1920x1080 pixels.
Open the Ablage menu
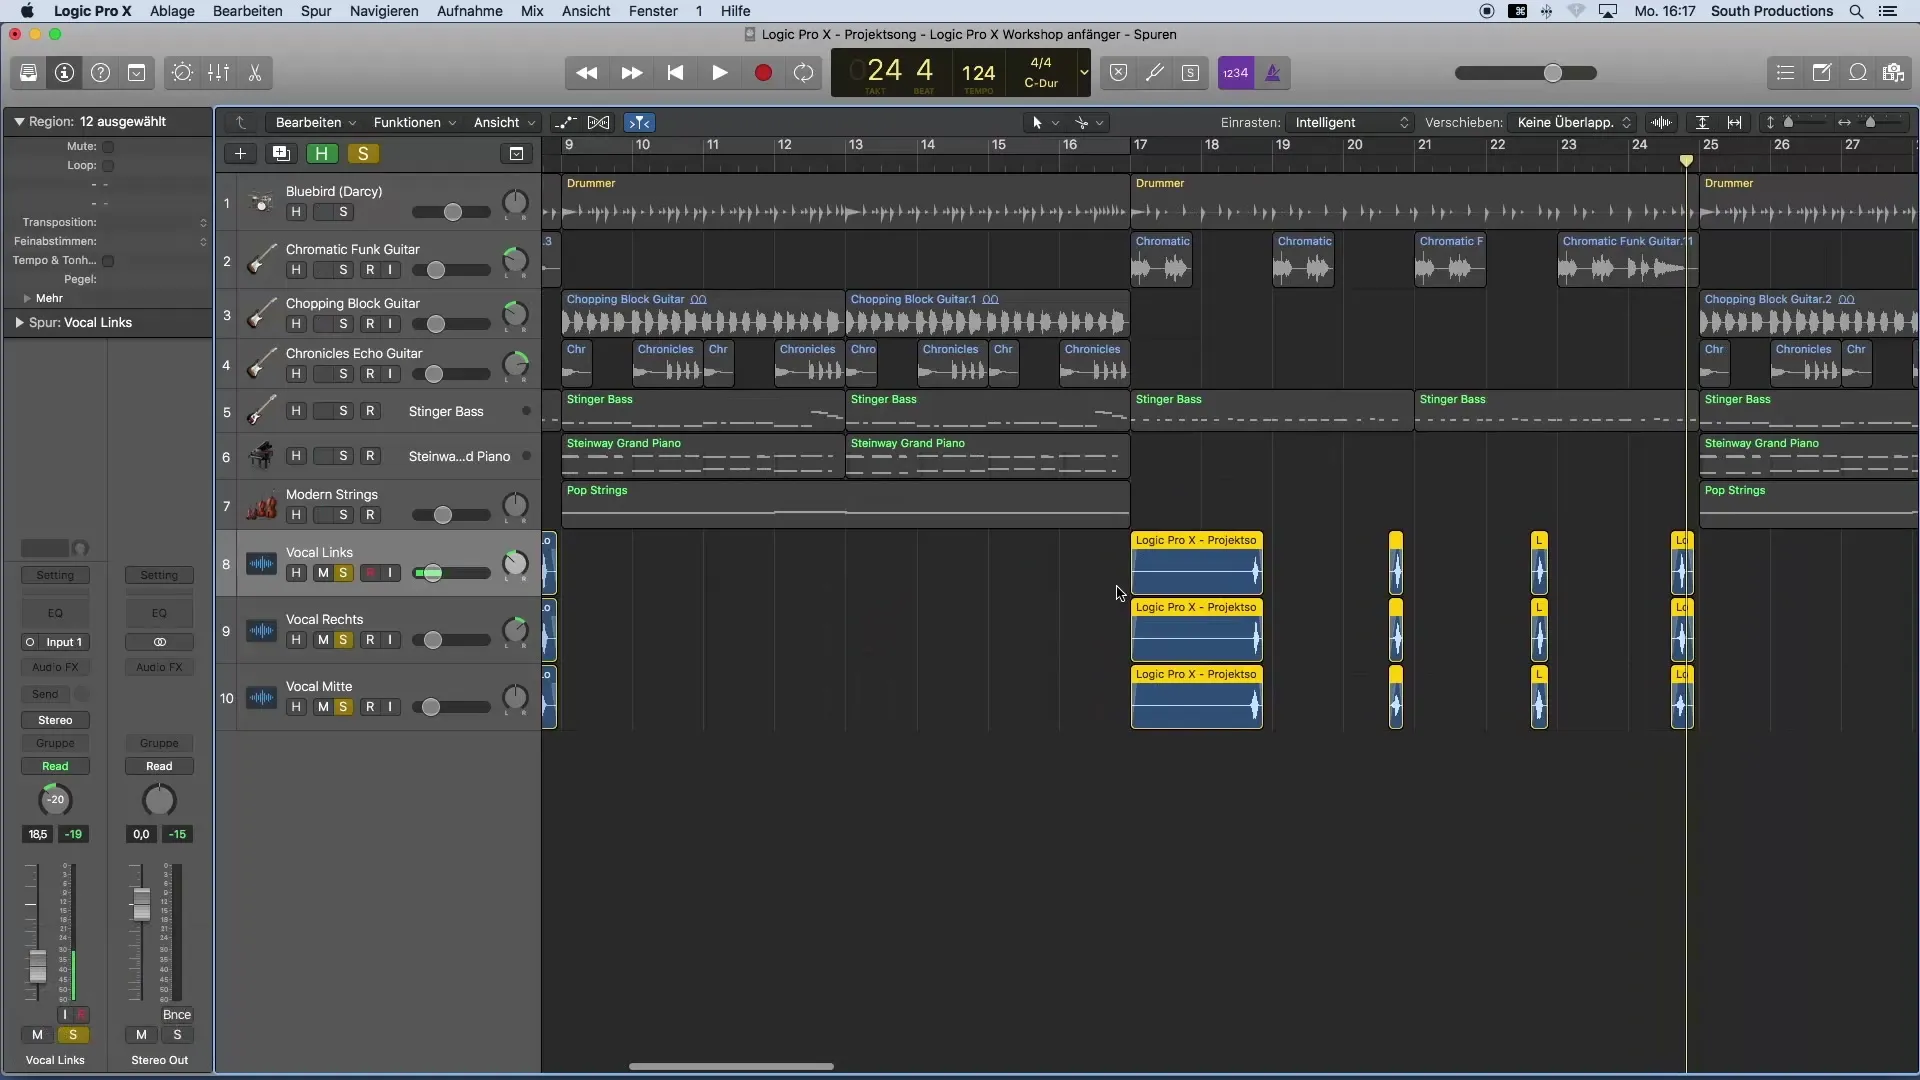pos(172,11)
